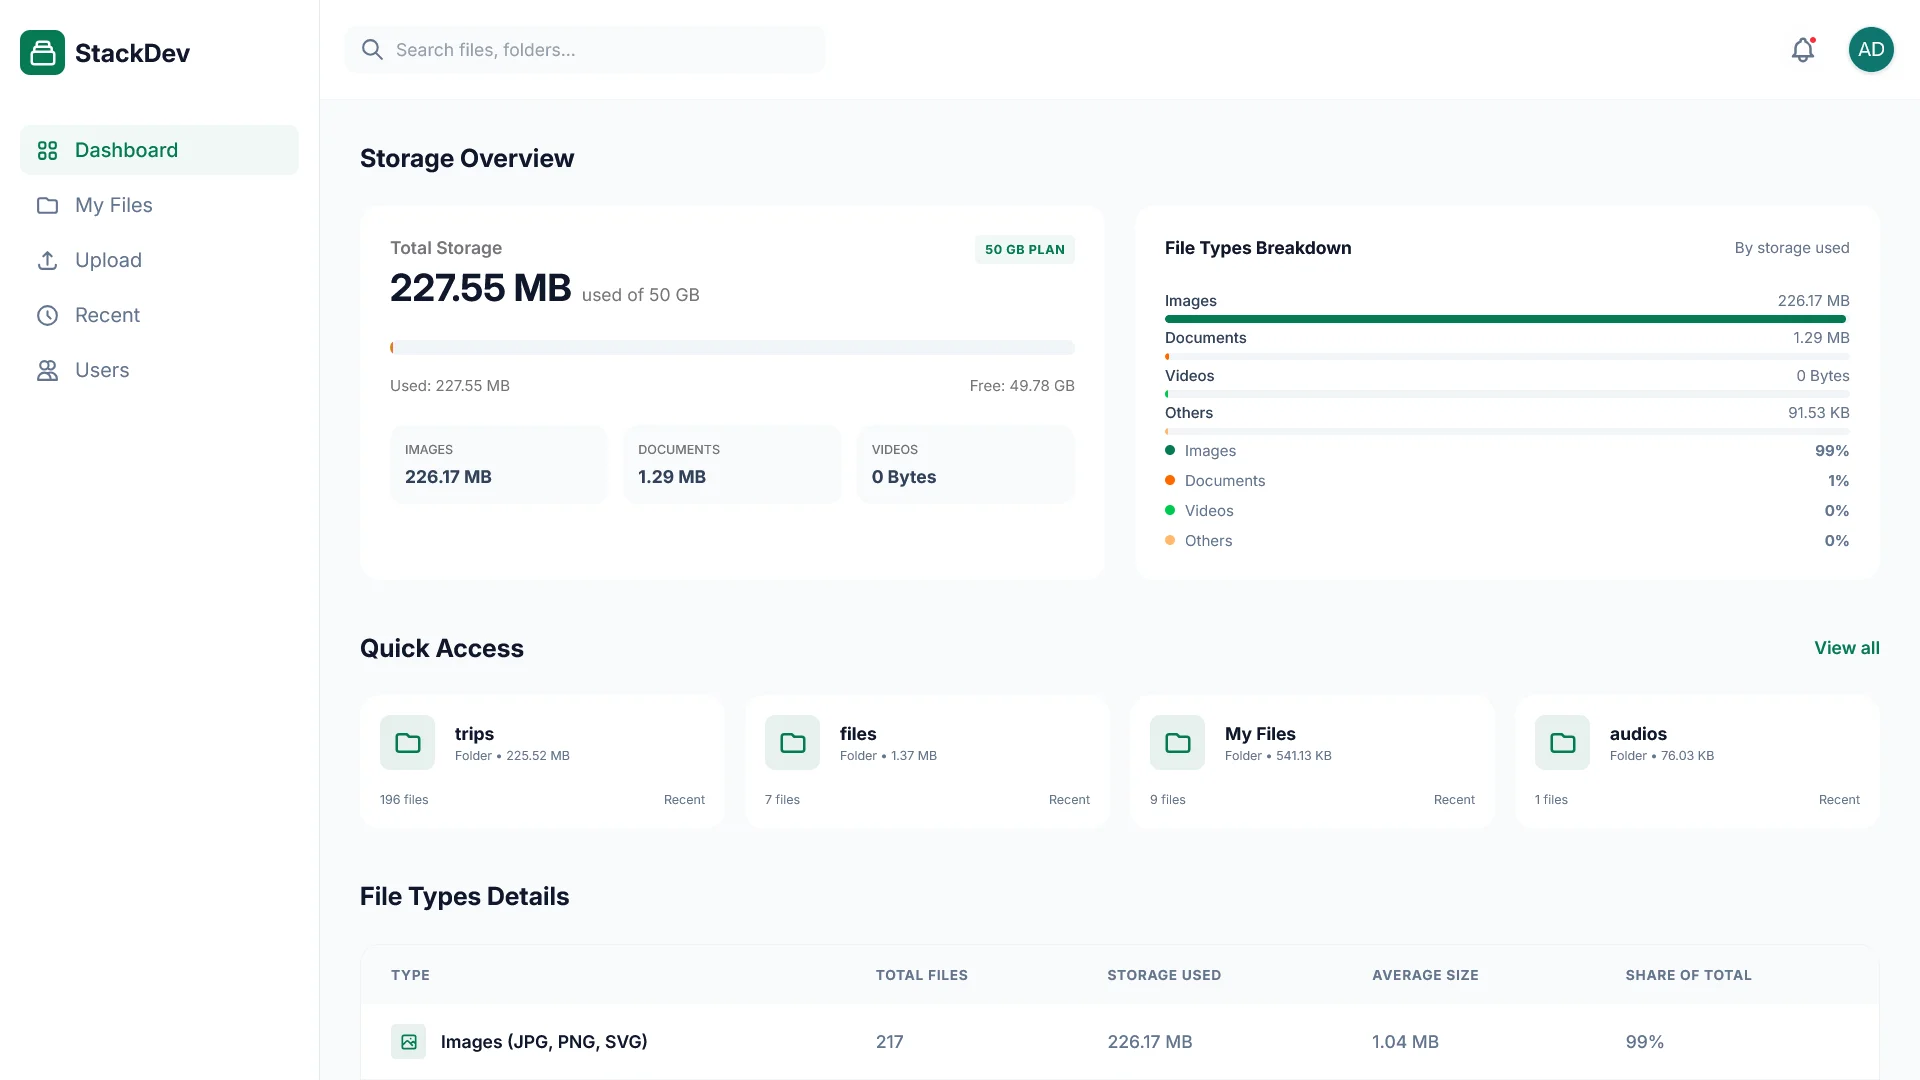
Task: Open the Upload page
Action: pyautogui.click(x=108, y=260)
